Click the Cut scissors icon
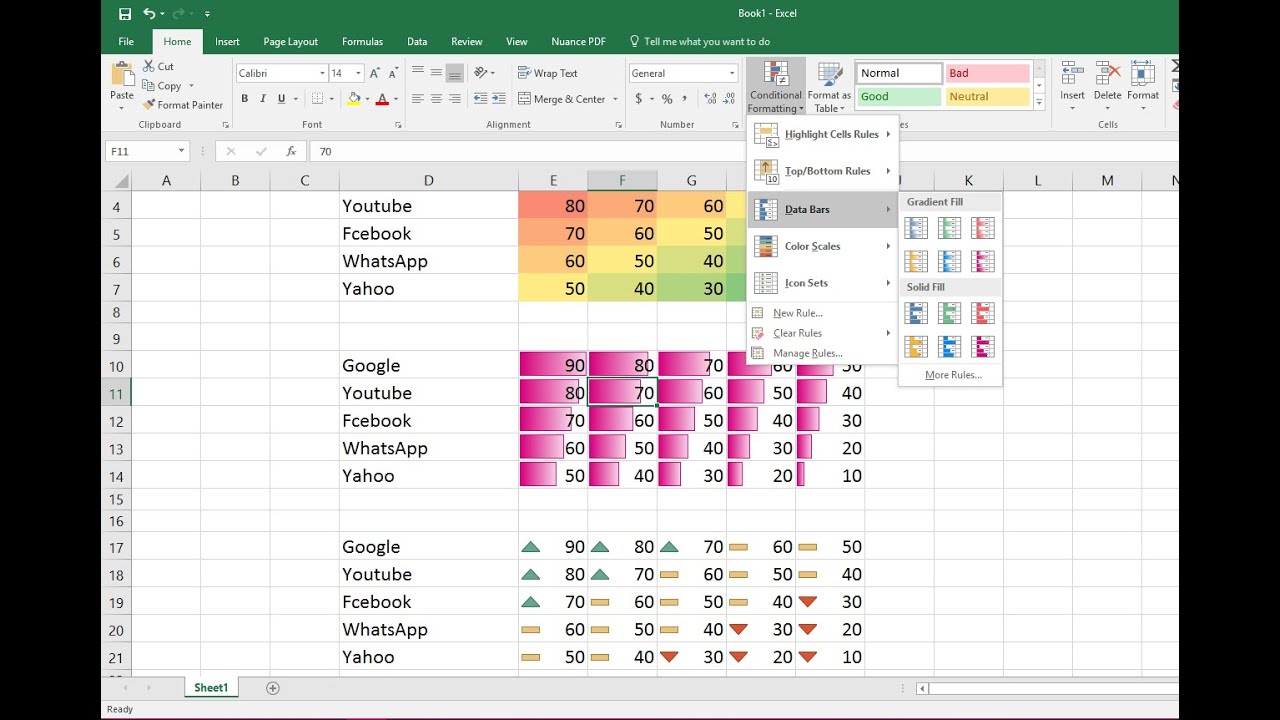The height and width of the screenshot is (720, 1280). coord(149,66)
